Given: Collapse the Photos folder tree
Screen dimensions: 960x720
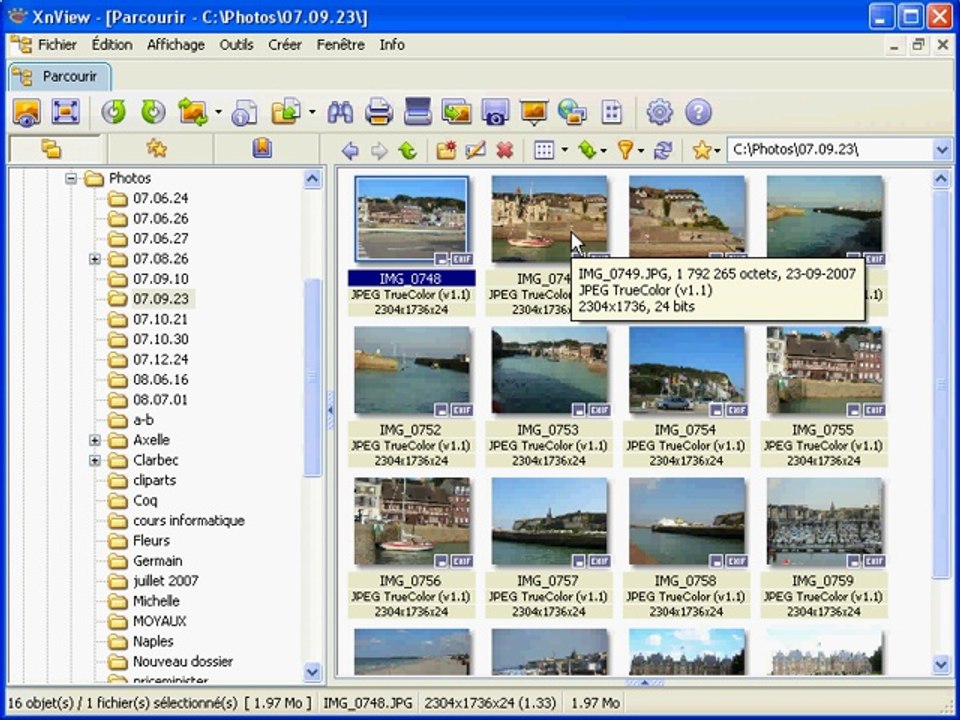Looking at the screenshot, I should pos(71,179).
